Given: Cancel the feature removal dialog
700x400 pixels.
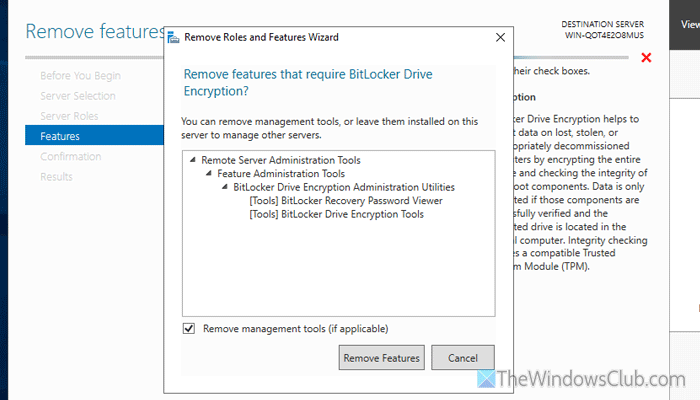Looking at the screenshot, I should pos(462,358).
